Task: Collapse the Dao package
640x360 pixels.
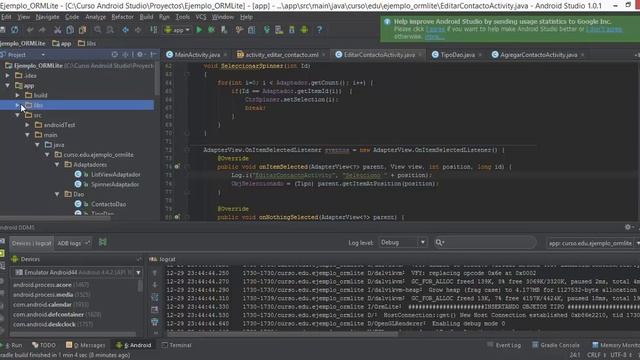Action: (x=57, y=194)
